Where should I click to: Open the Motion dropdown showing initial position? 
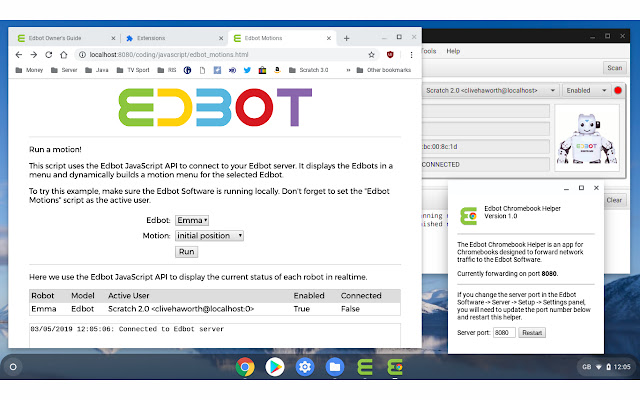[x=209, y=236]
